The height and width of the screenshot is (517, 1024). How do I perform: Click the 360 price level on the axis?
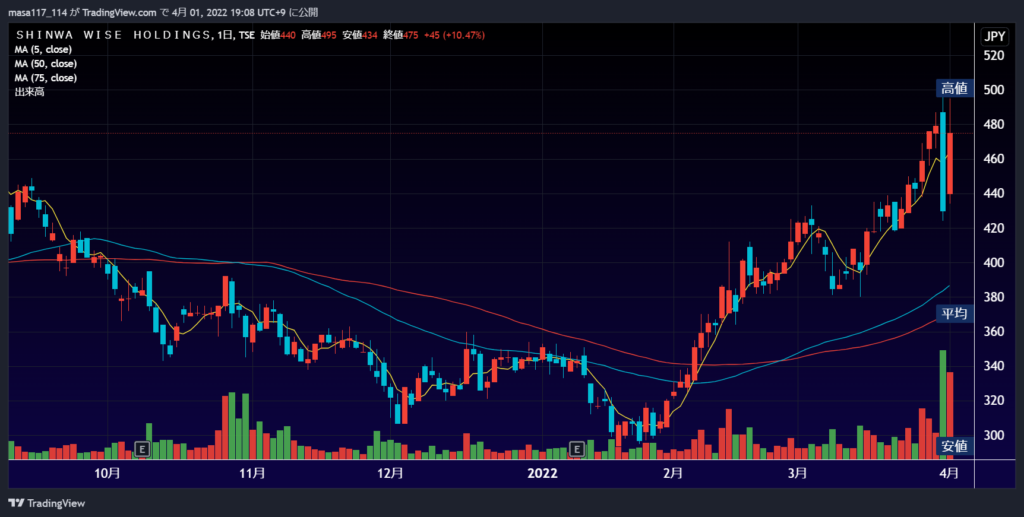point(994,332)
